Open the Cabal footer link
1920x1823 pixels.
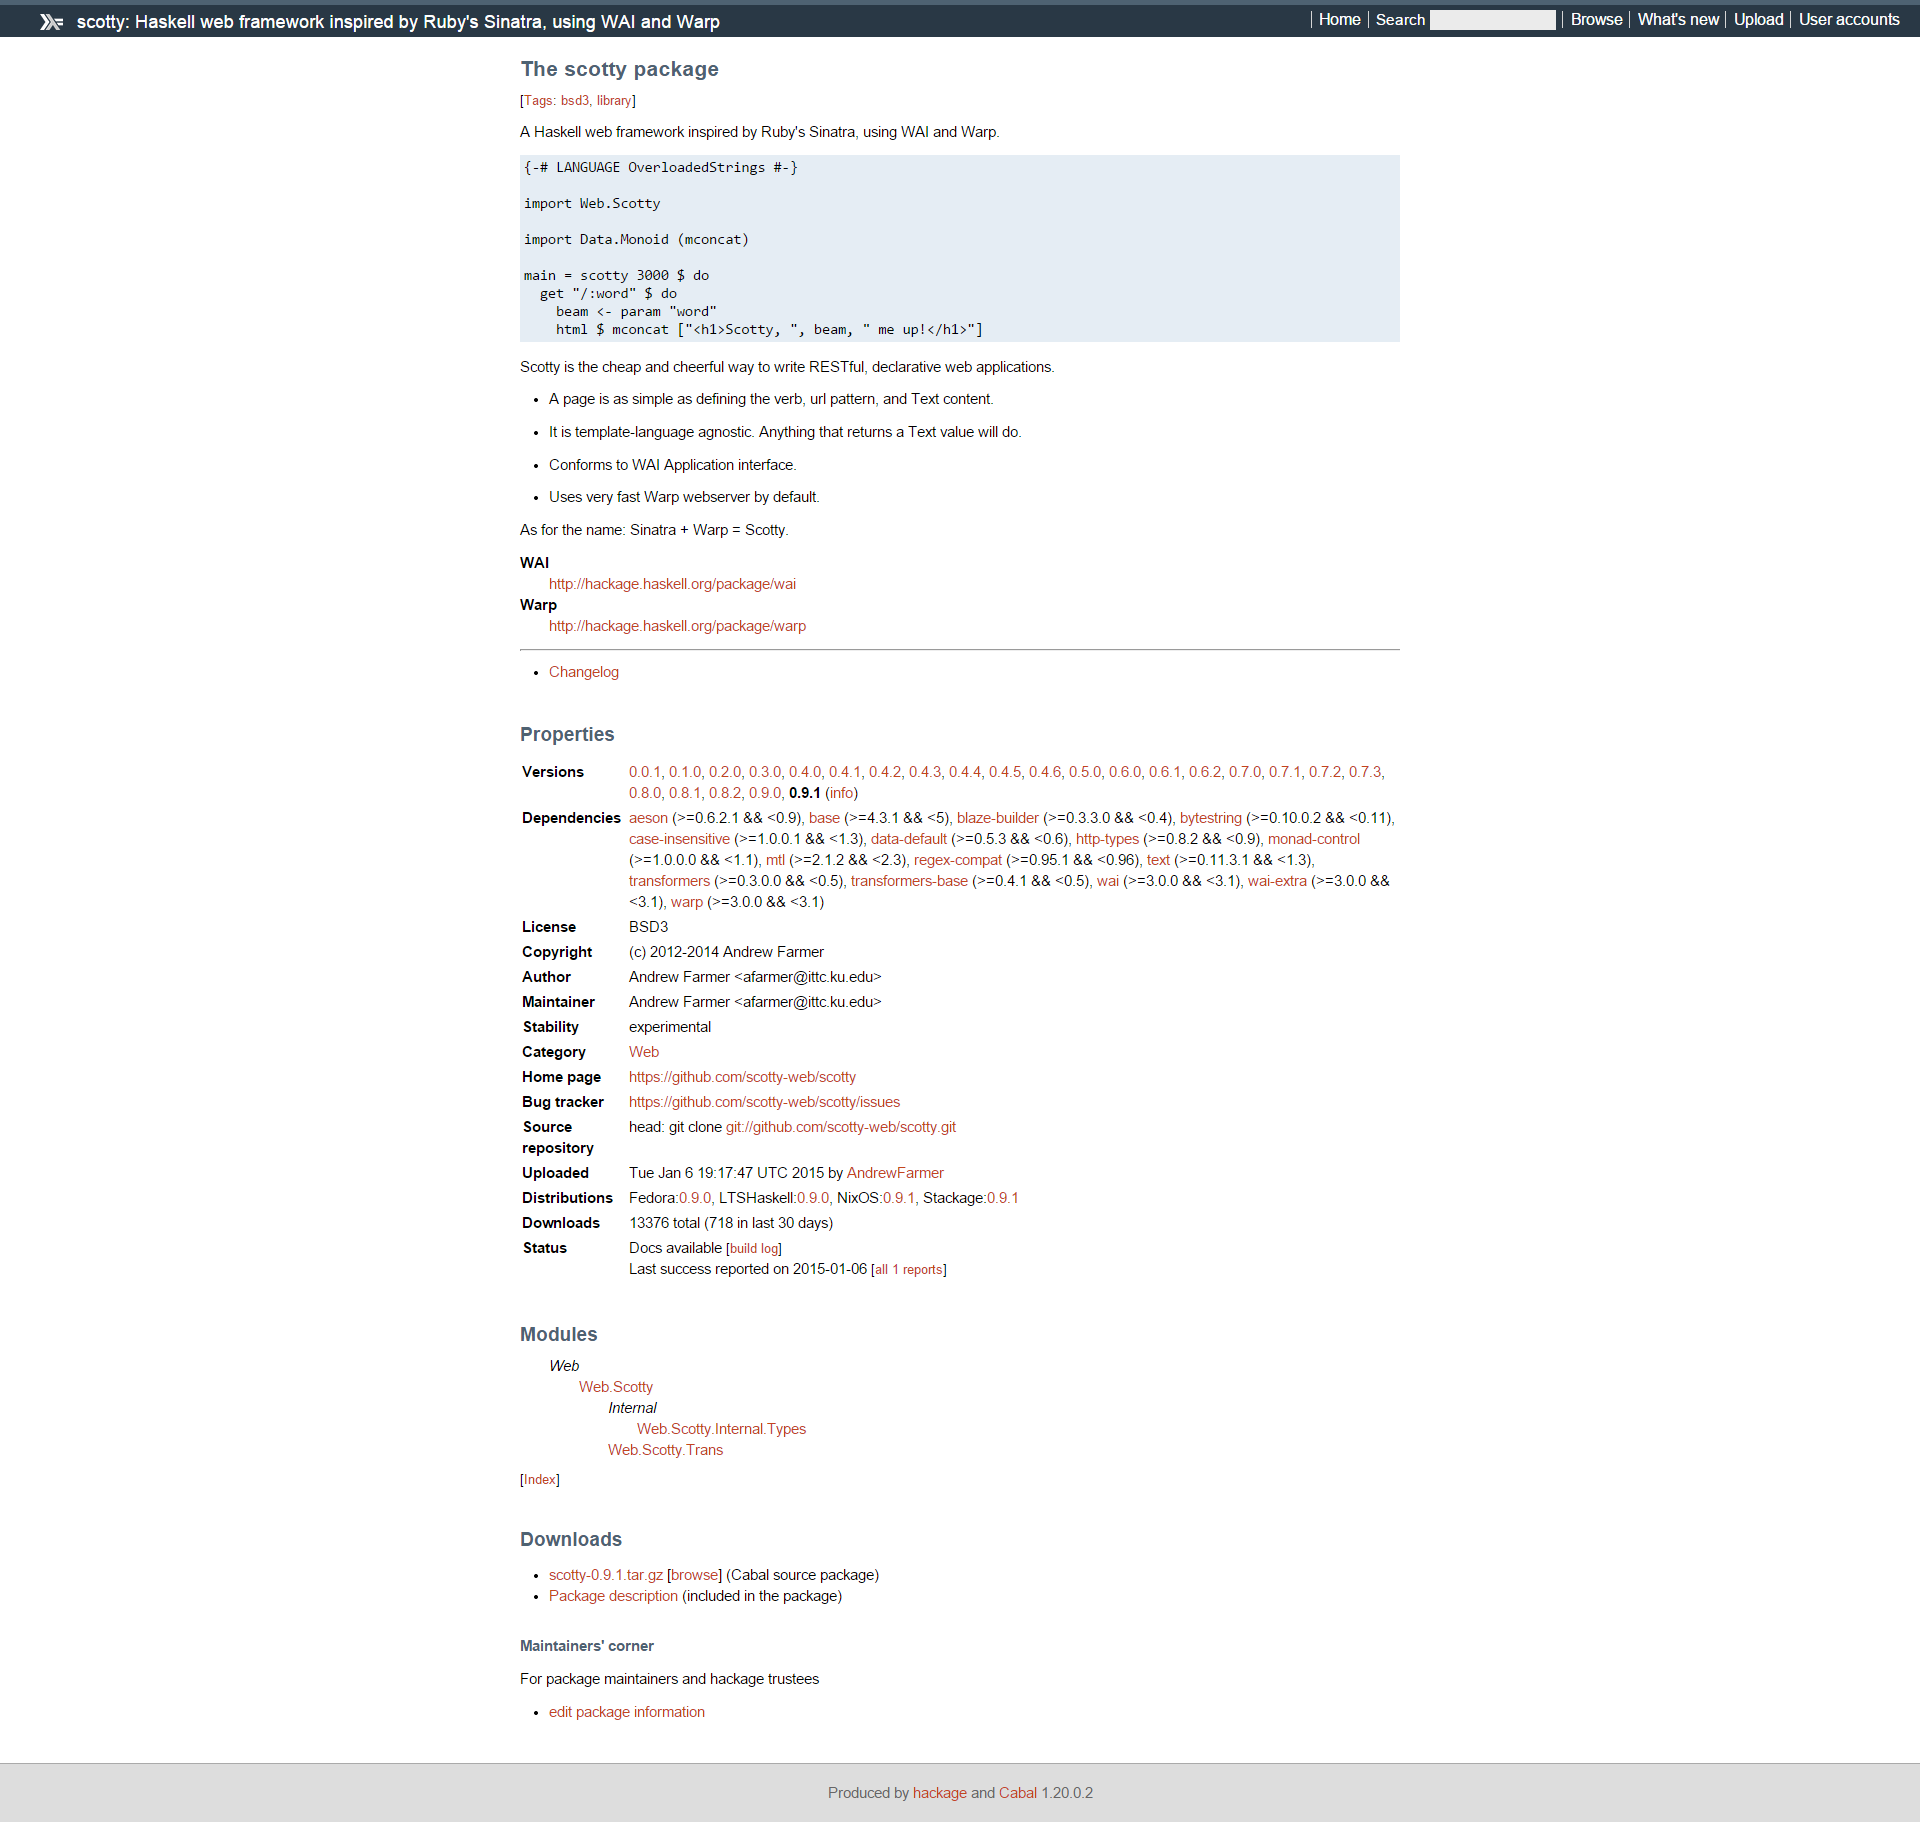(x=1018, y=1793)
